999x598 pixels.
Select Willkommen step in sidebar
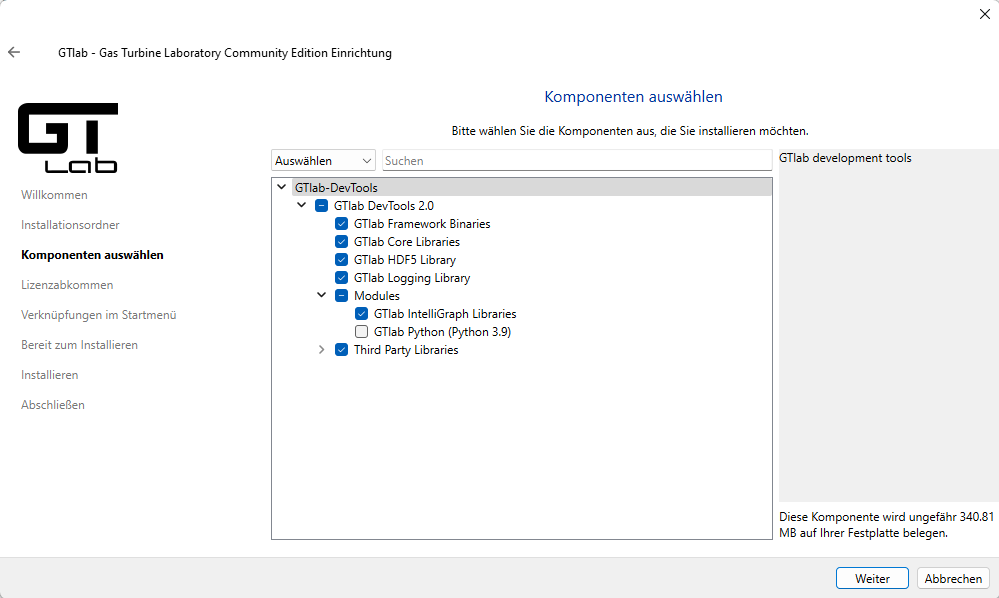pyautogui.click(x=54, y=195)
